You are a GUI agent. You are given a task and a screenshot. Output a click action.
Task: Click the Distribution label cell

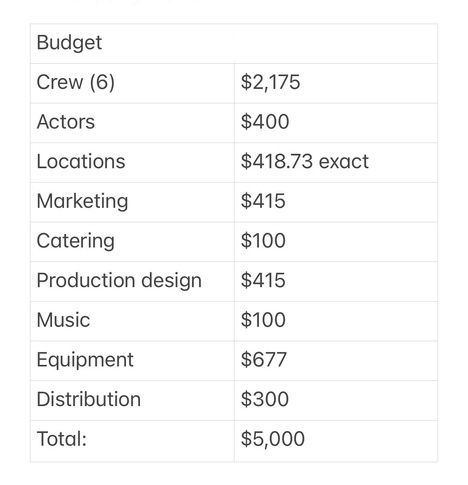tap(132, 401)
